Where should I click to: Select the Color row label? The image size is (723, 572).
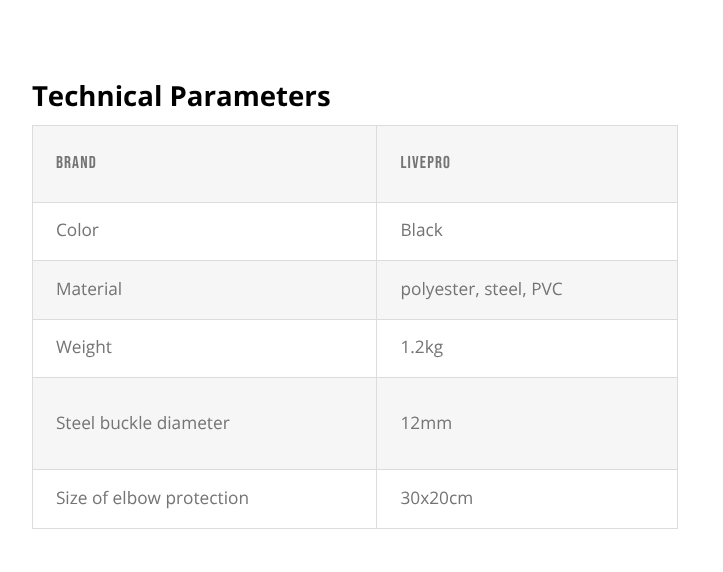tap(77, 230)
